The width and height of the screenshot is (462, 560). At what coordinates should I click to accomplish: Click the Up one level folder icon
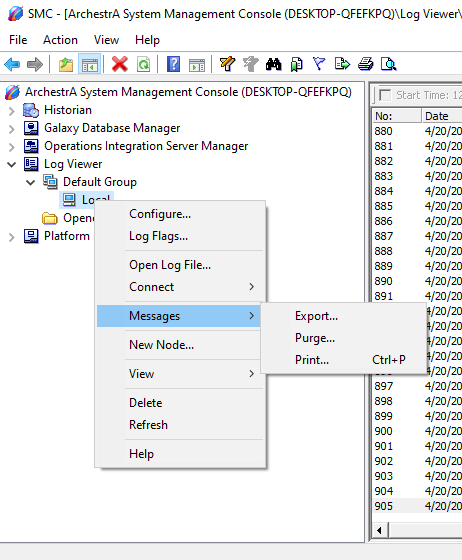[66, 65]
